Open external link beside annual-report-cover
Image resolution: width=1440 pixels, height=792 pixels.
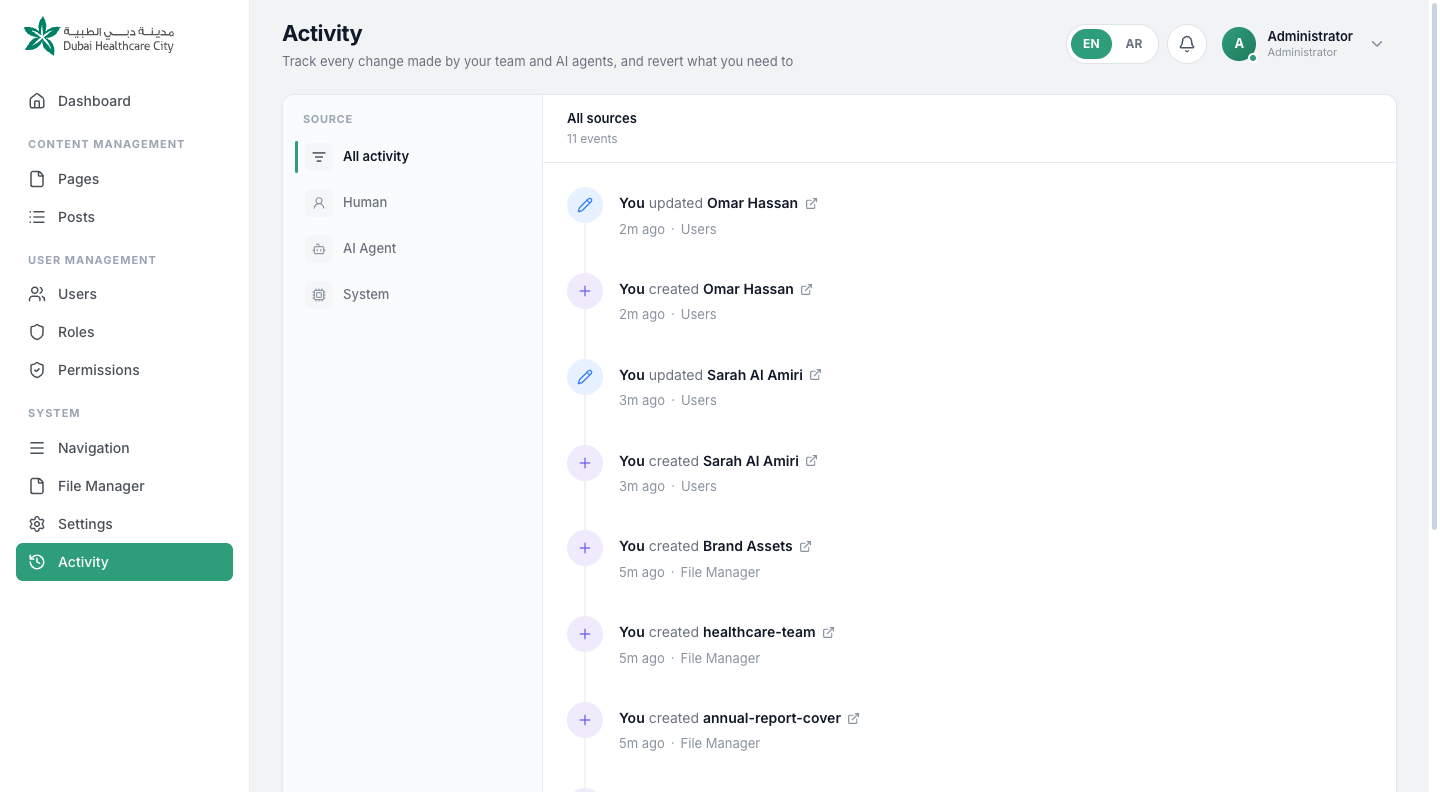coord(854,718)
